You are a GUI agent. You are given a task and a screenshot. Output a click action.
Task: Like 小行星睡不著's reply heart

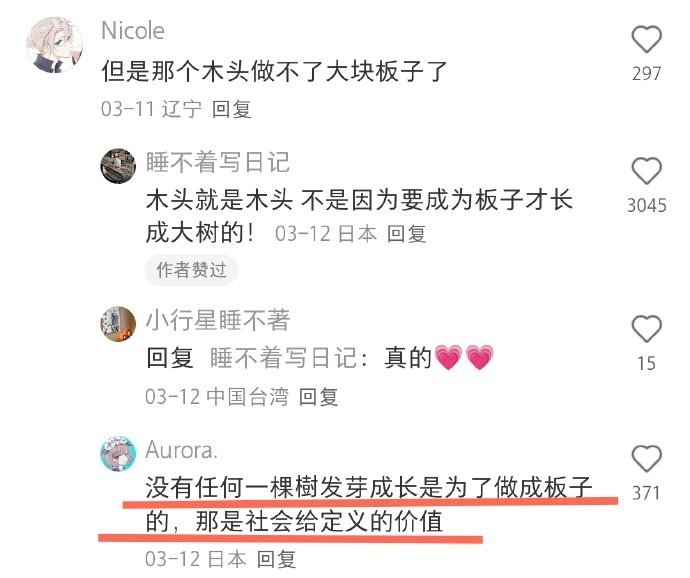[646, 329]
